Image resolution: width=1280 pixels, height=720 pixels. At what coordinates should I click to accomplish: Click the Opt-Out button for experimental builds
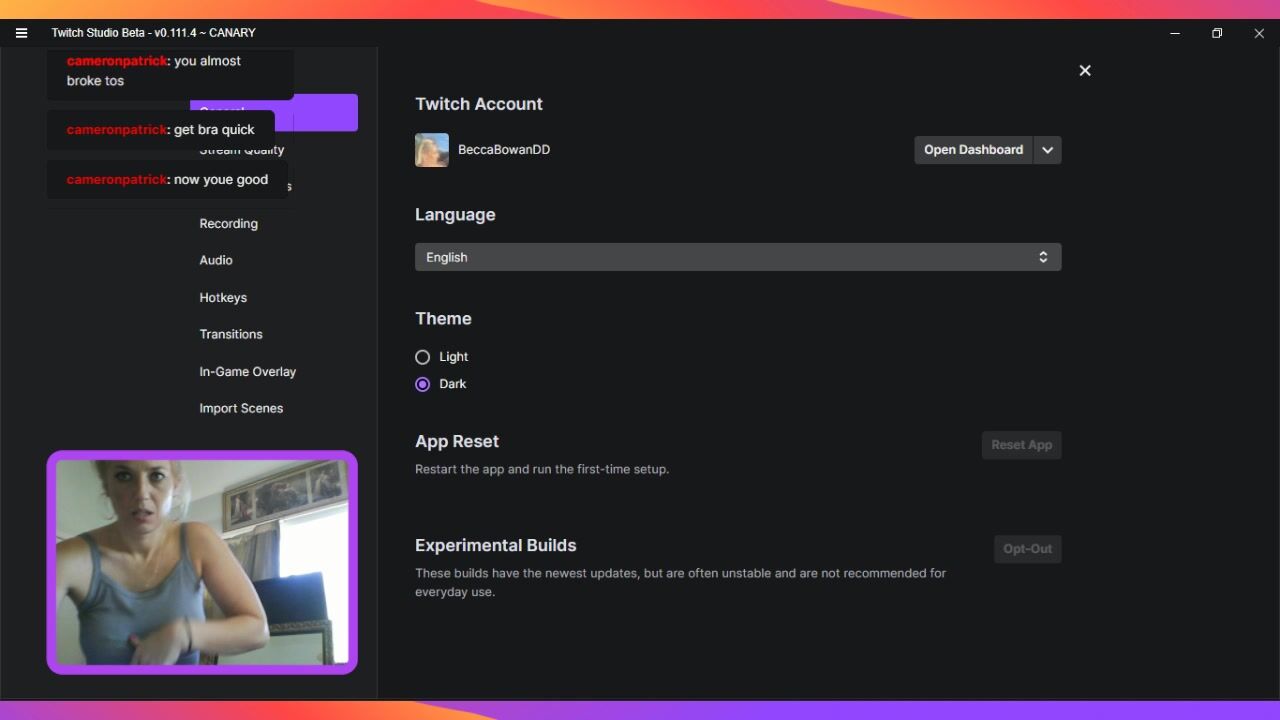[1027, 549]
